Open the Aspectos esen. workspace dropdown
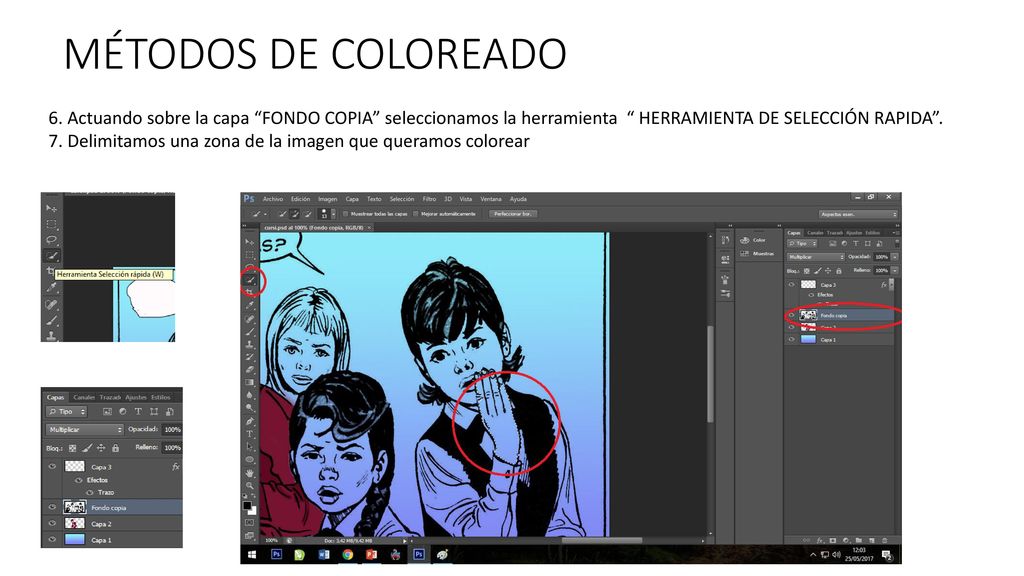 858,214
